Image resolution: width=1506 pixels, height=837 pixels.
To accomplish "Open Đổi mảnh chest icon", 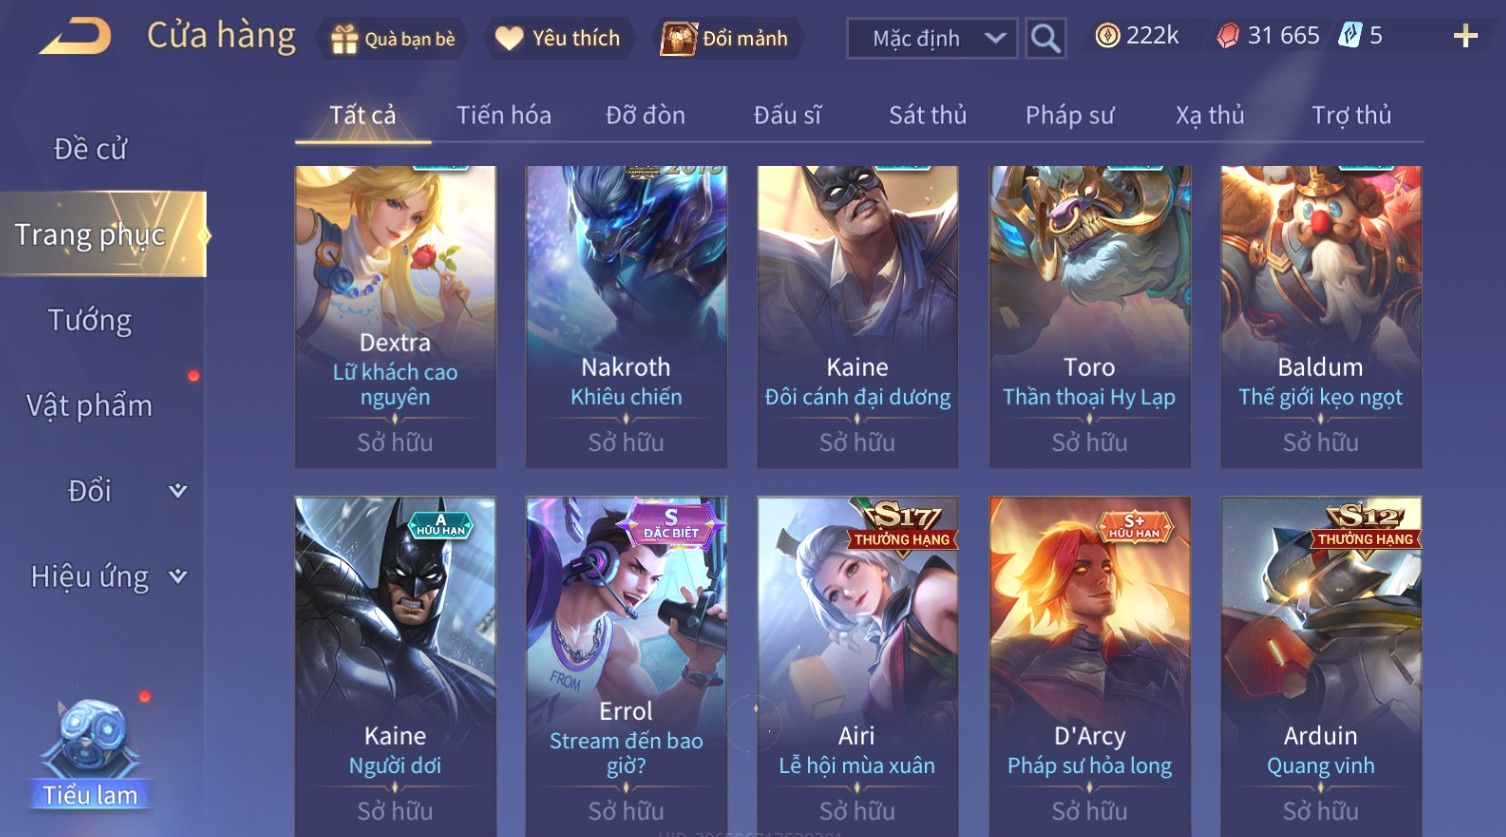I will pos(678,39).
